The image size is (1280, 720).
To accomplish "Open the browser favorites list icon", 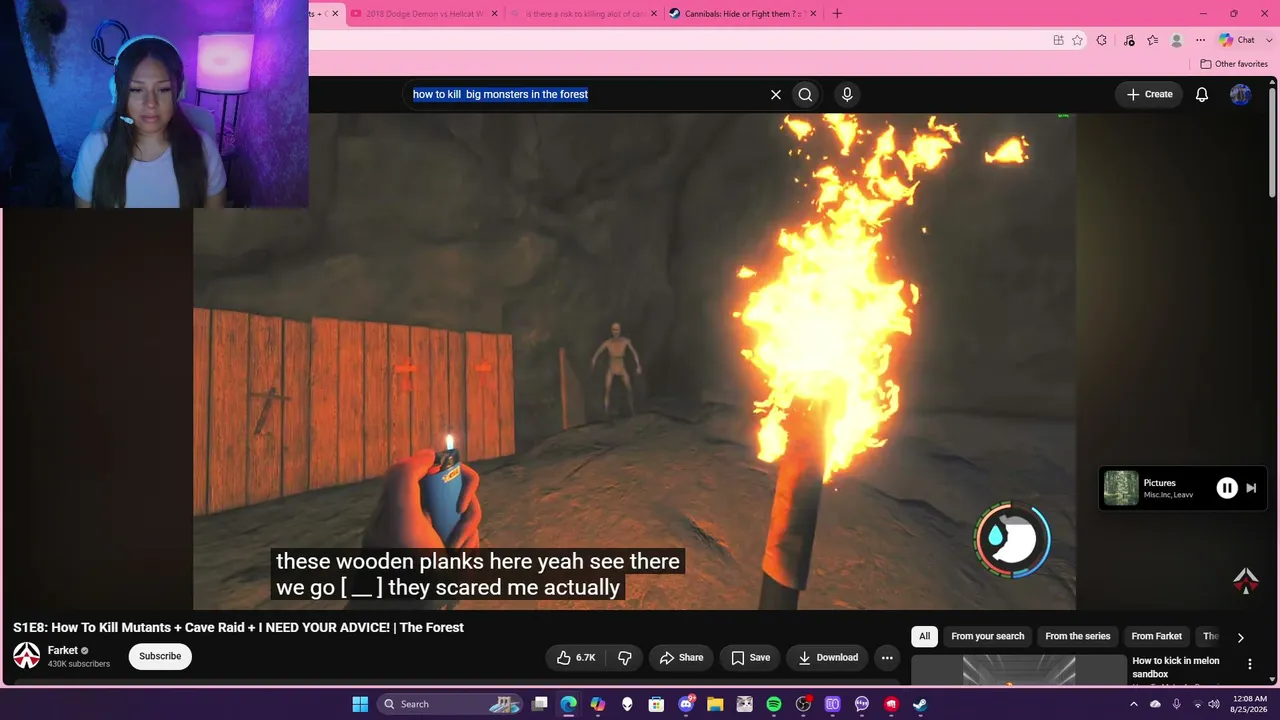I will coord(1153,40).
